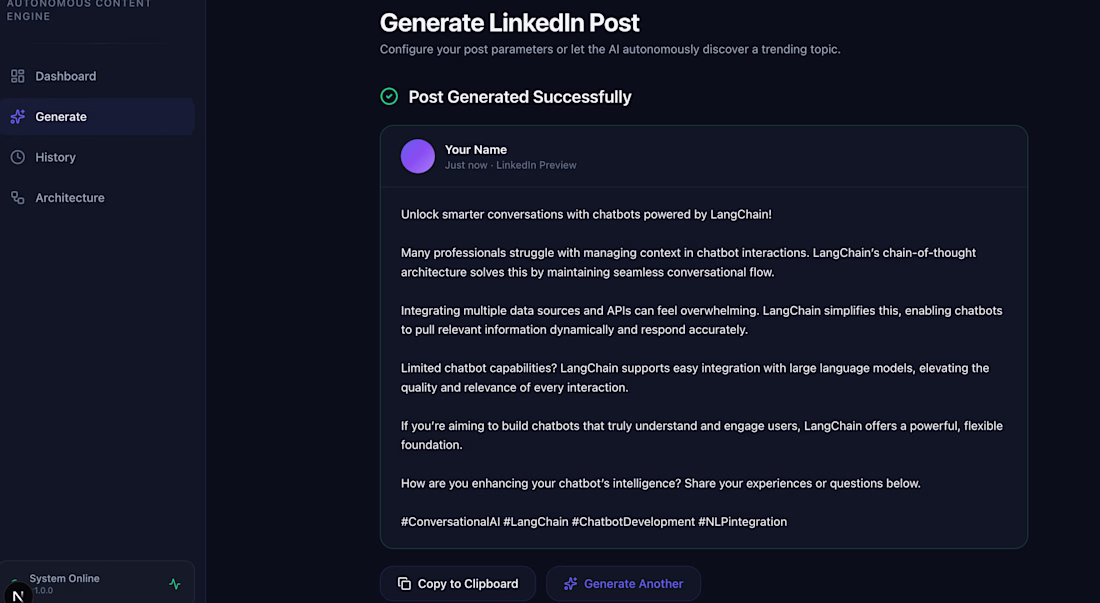Click Copy to Clipboard button
The height and width of the screenshot is (603, 1100).
[x=457, y=583]
